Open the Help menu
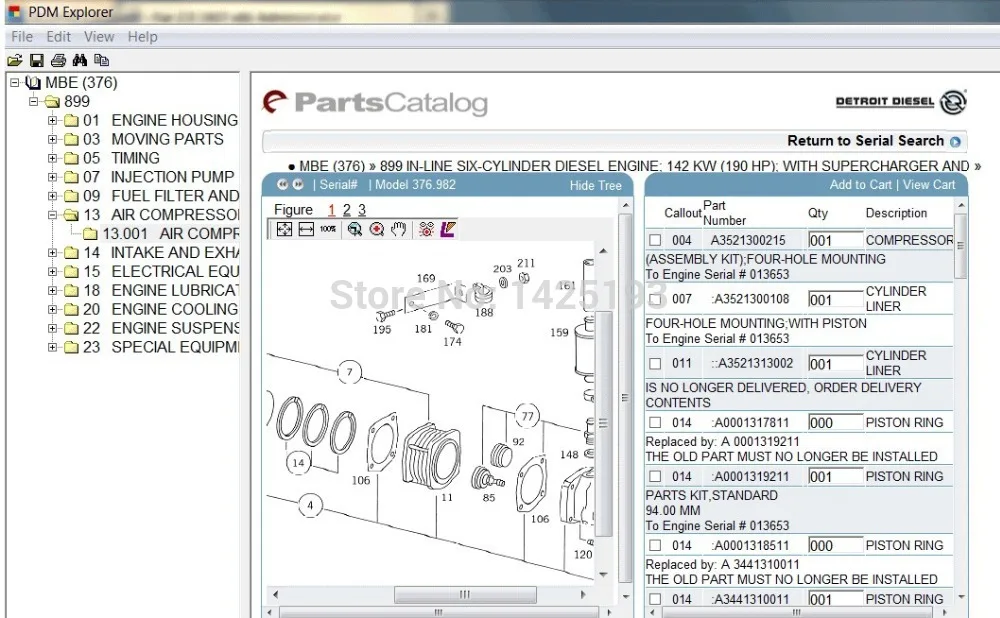1000x618 pixels. click(x=142, y=37)
